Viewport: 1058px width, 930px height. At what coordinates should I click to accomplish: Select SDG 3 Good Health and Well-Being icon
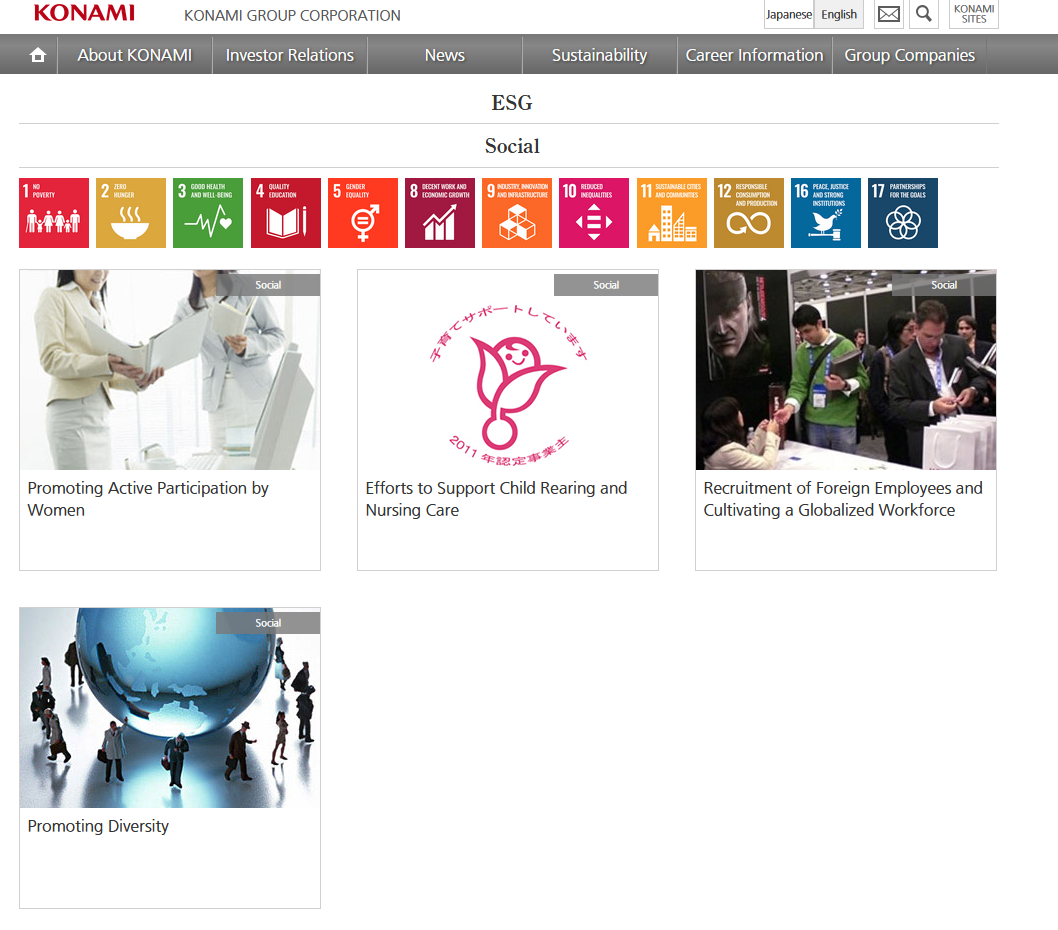[208, 213]
